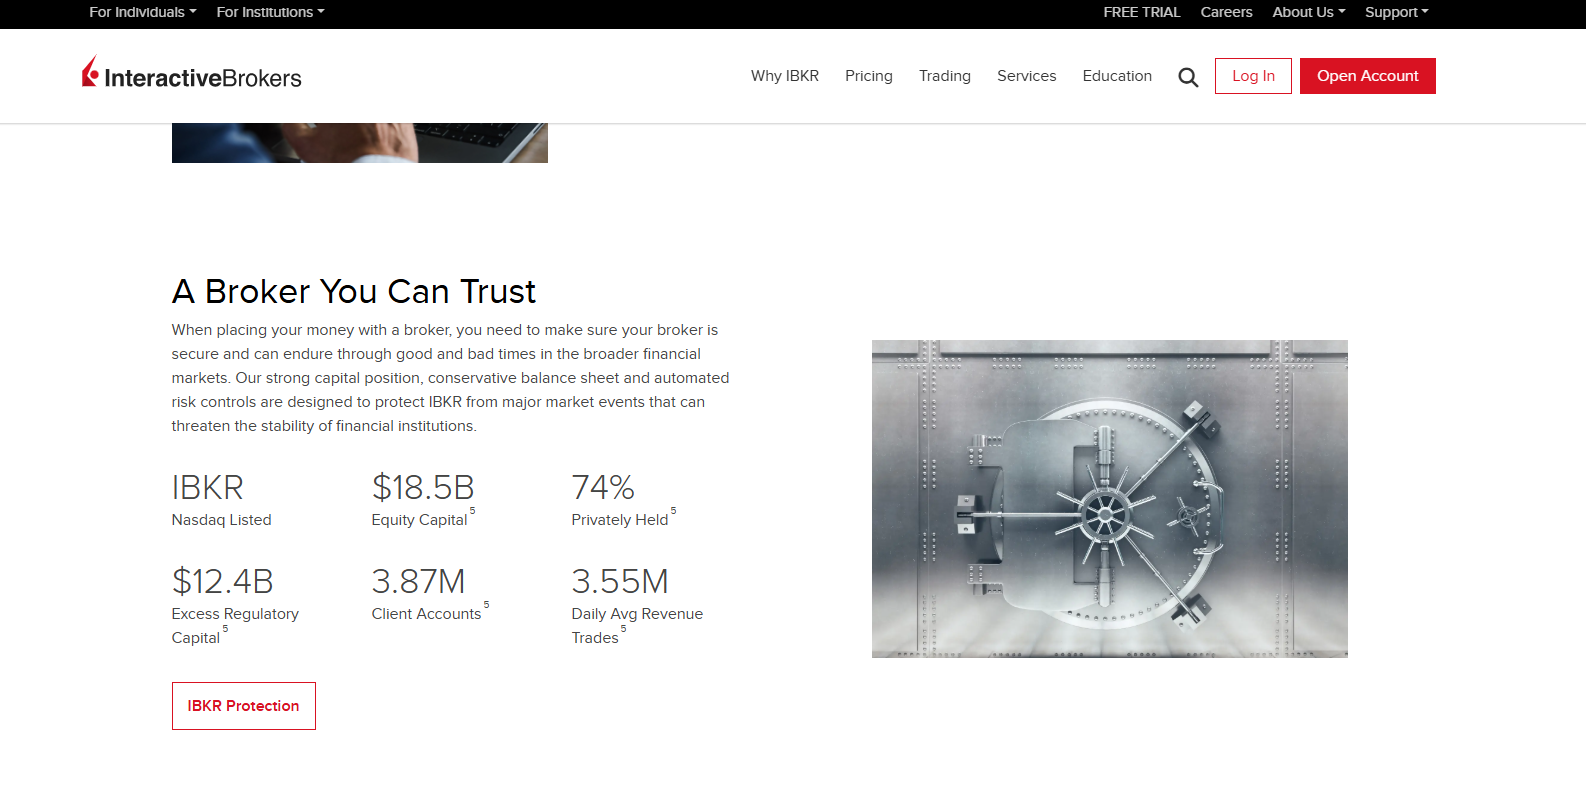Image resolution: width=1586 pixels, height=796 pixels.
Task: Go to the Education menu
Action: tap(1117, 76)
